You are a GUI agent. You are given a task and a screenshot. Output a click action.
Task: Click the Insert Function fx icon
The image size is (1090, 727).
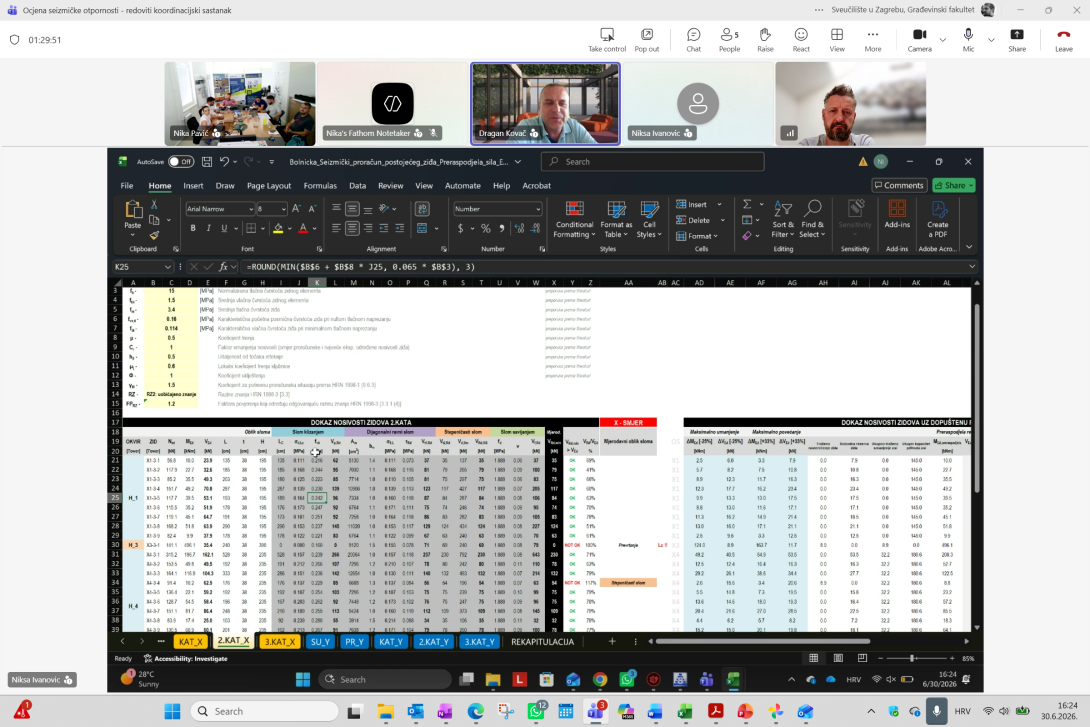tap(224, 267)
